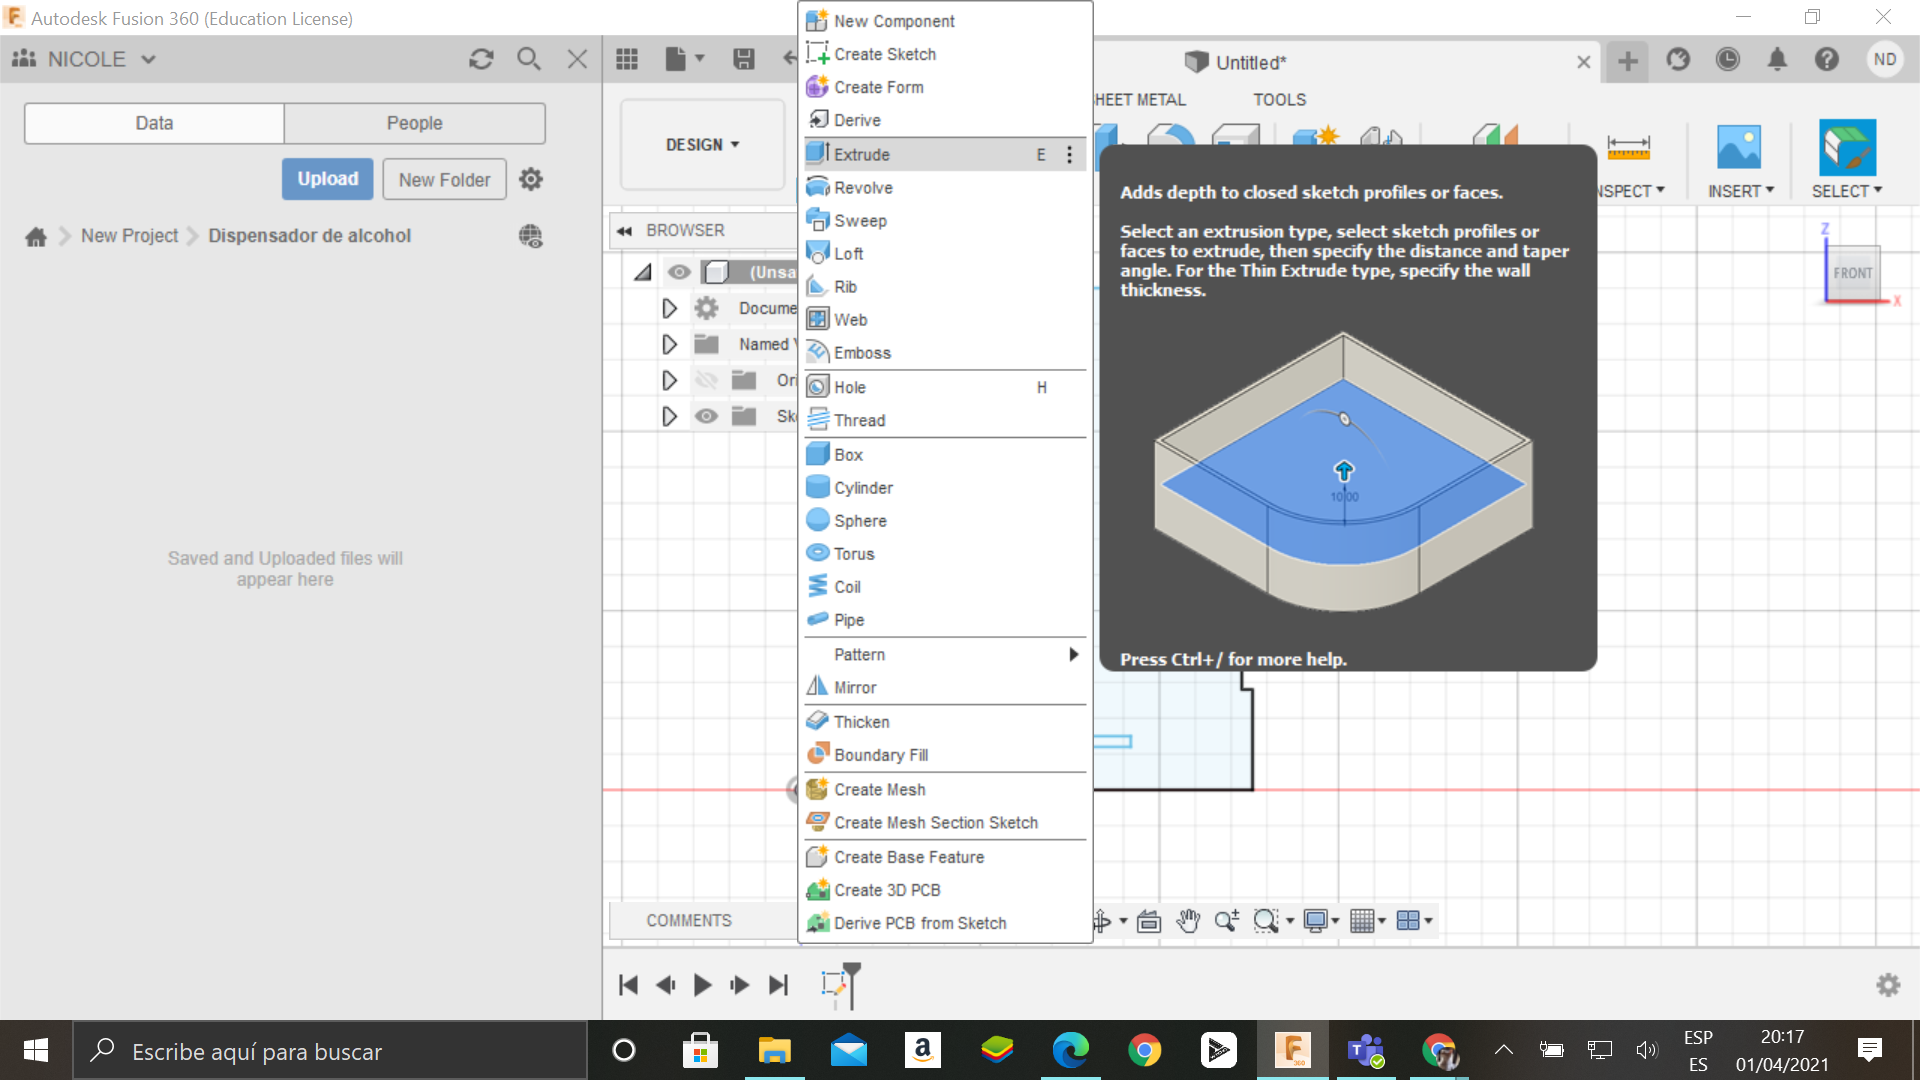
Task: Toggle visibility of the root component
Action: [679, 272]
